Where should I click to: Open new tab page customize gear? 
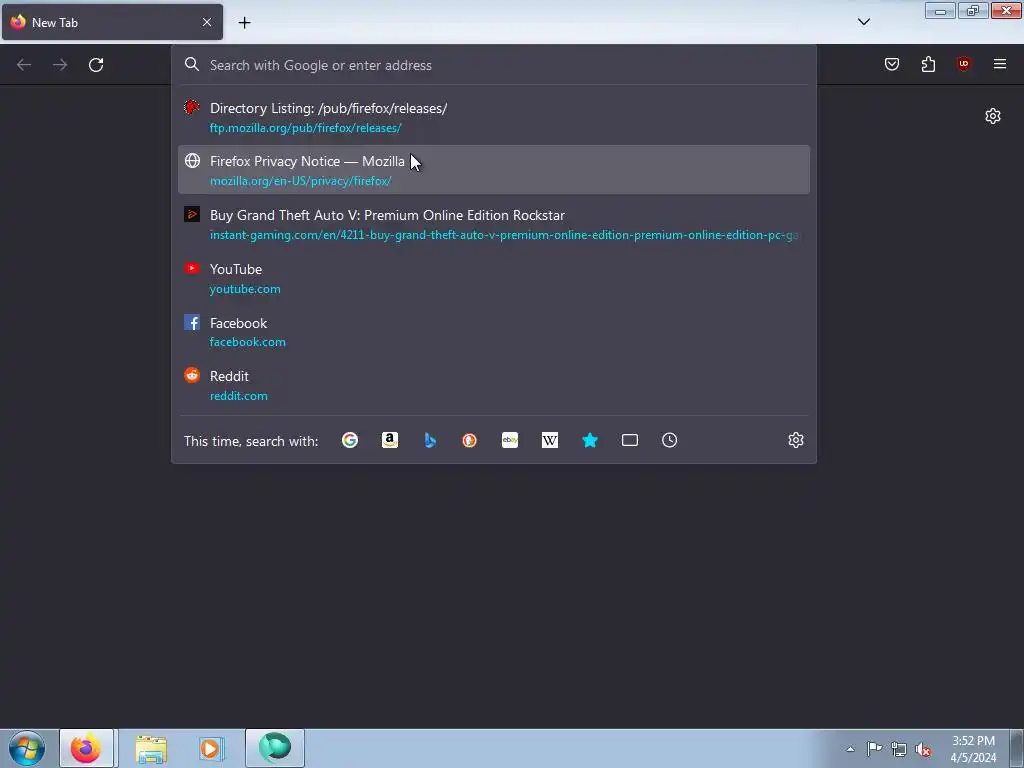(x=993, y=116)
